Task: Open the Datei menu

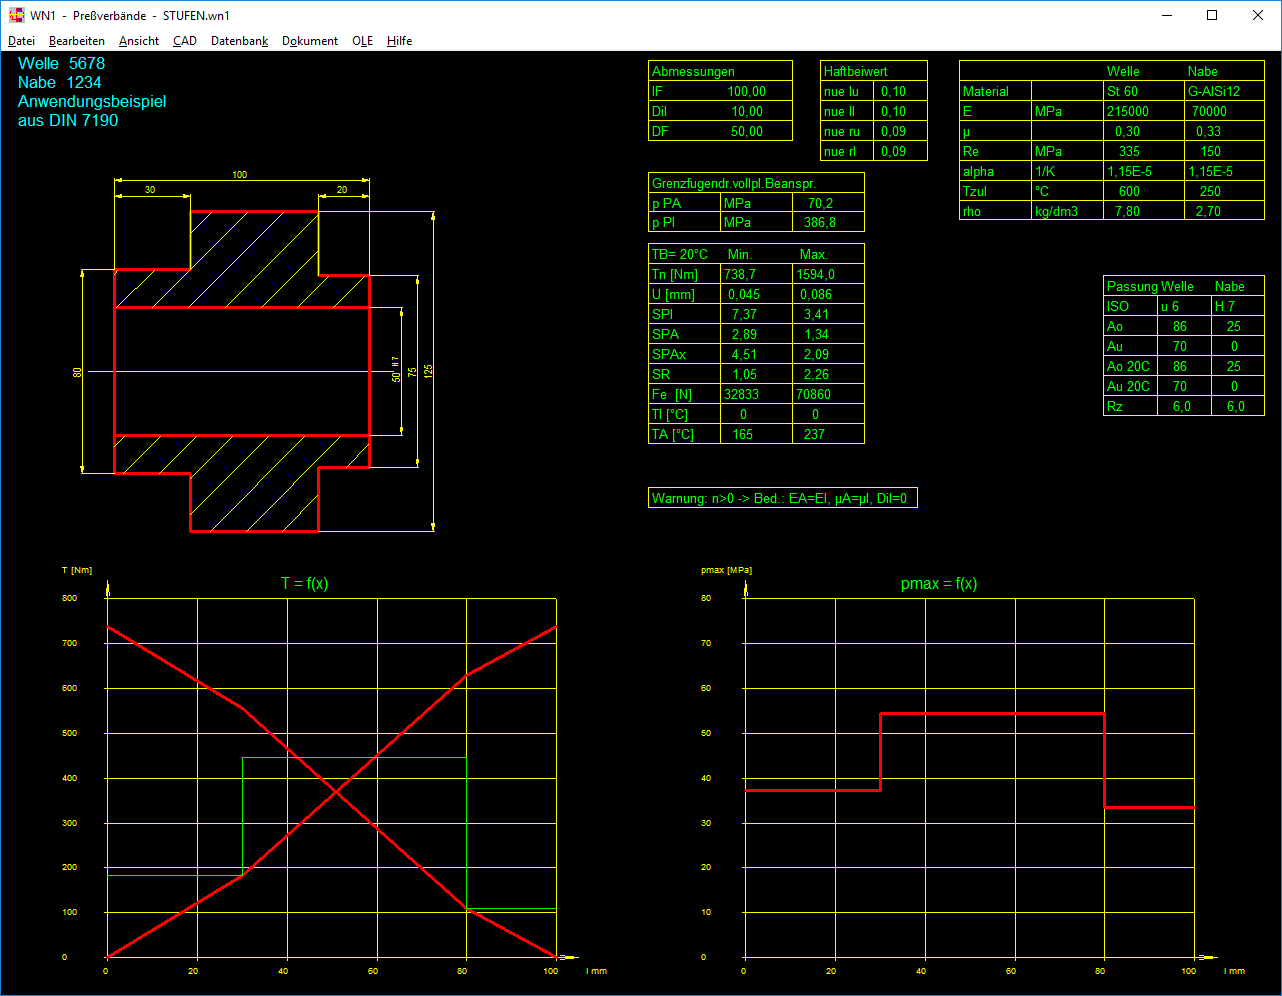Action: 21,41
